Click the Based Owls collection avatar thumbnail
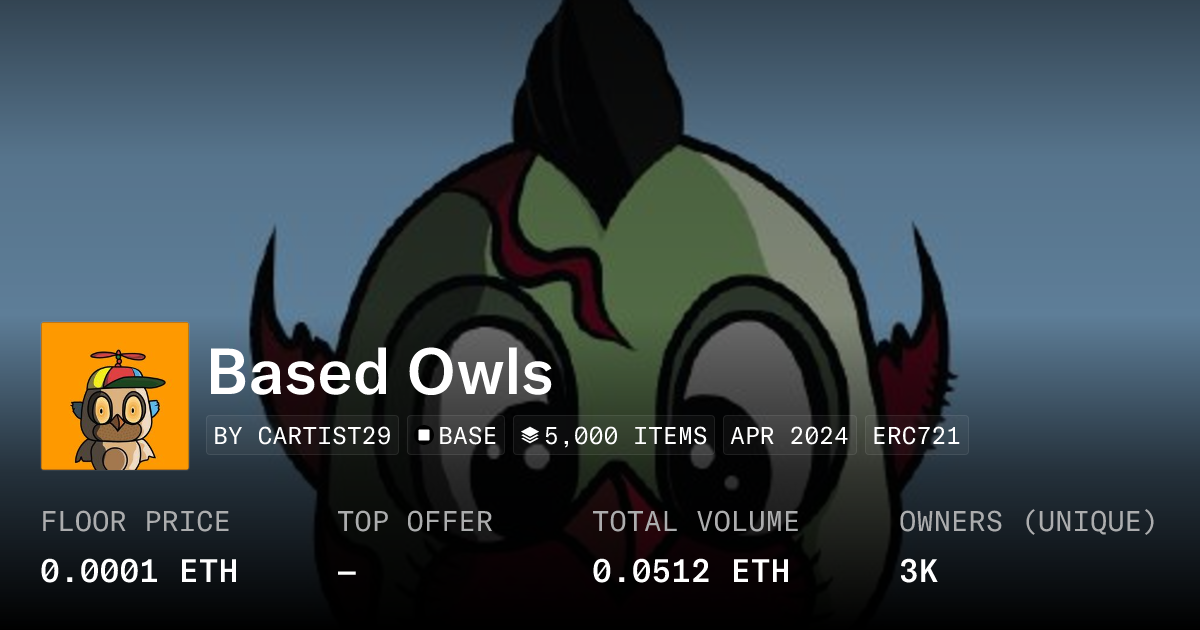 [115, 396]
